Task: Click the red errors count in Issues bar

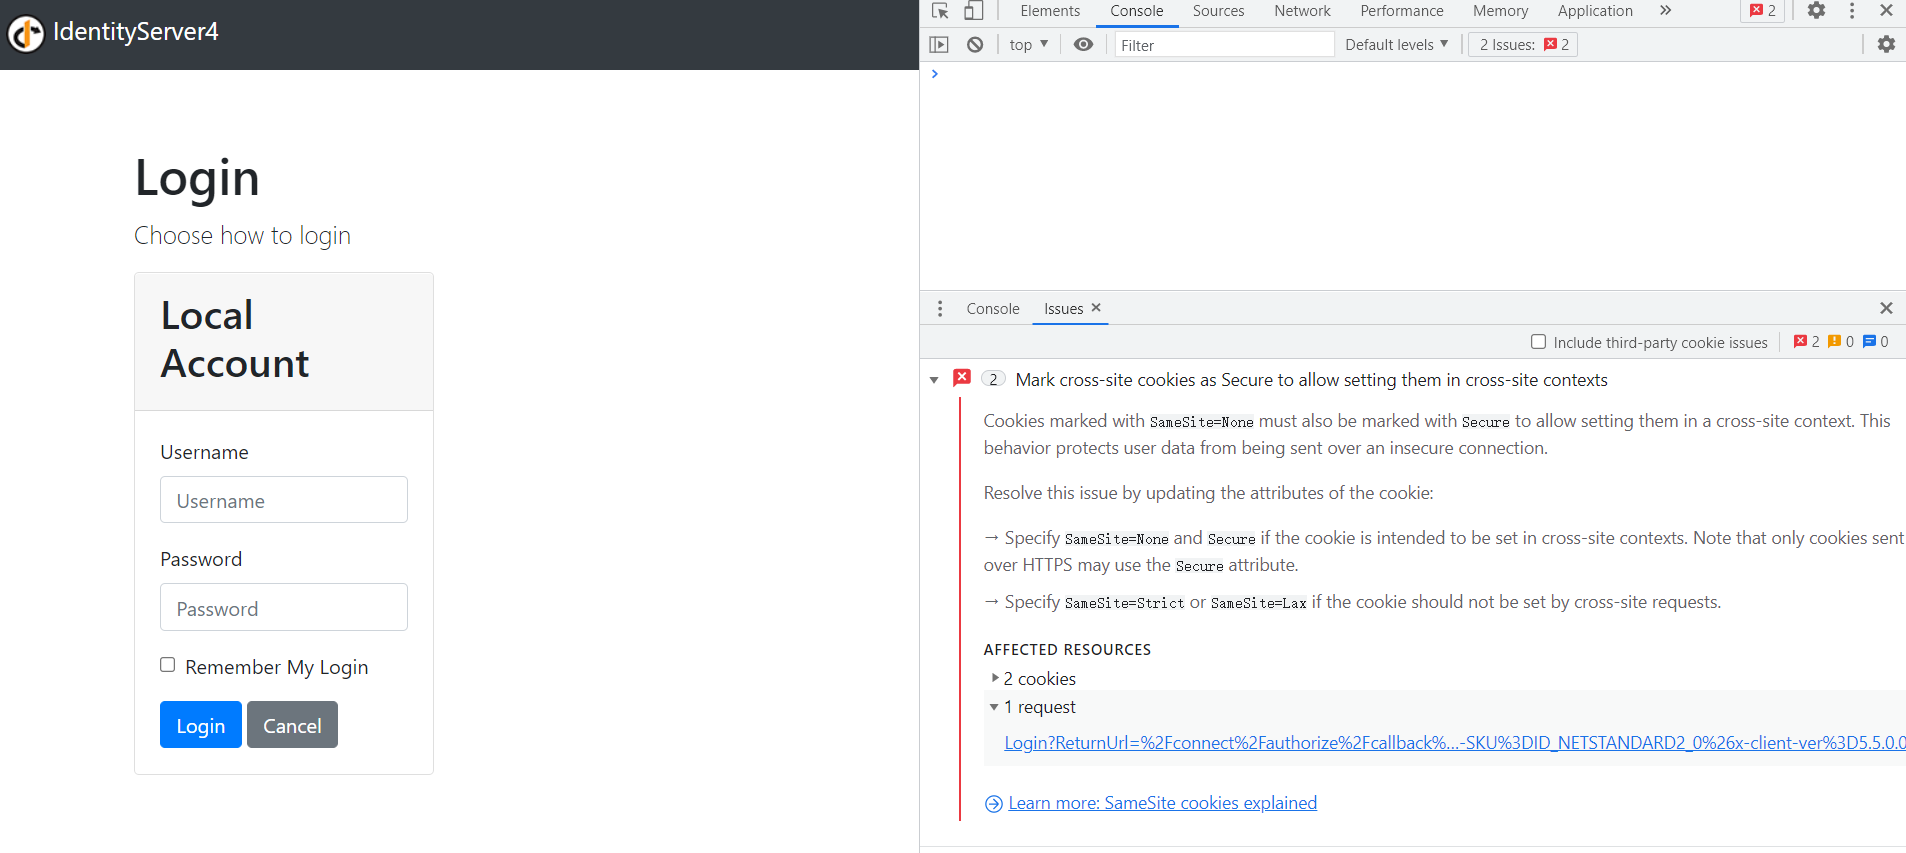Action: point(1806,342)
